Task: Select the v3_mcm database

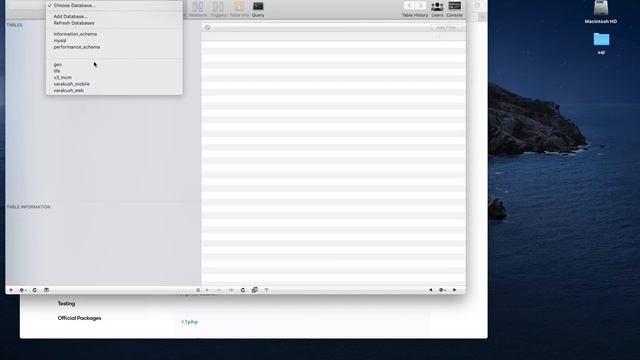Action: point(114,78)
